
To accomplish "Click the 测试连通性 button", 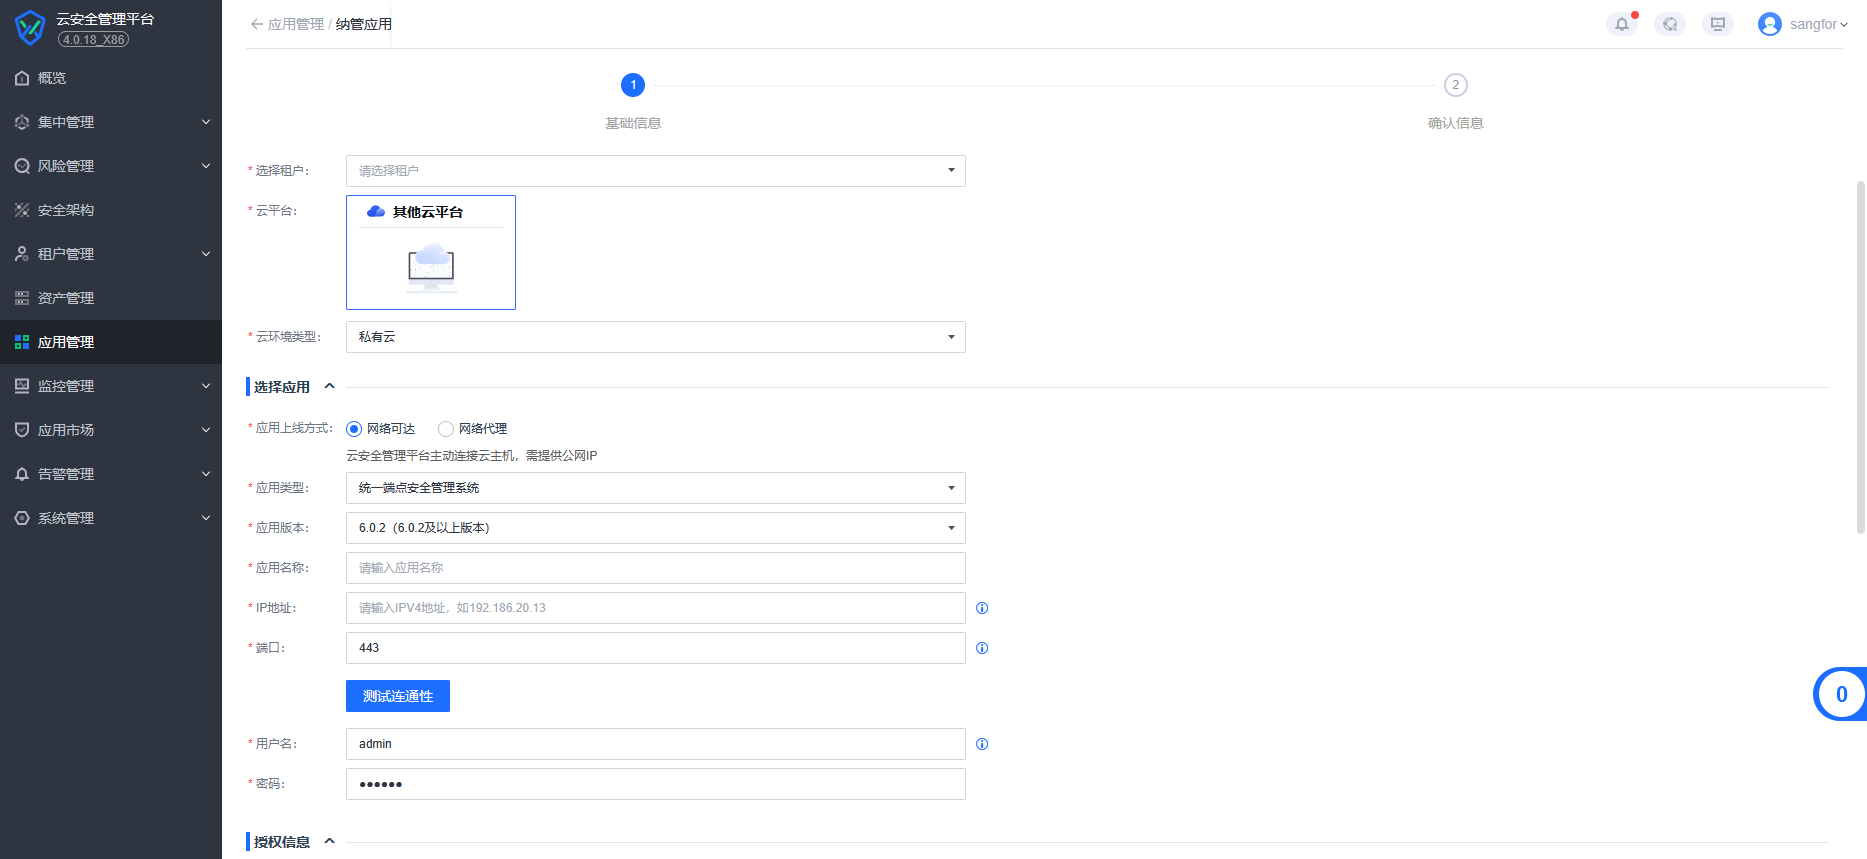I will (x=397, y=696).
